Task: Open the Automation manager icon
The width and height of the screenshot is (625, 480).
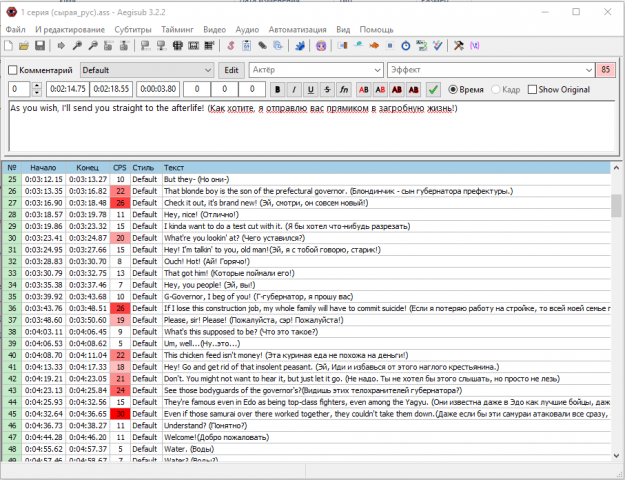Action: [x=300, y=46]
